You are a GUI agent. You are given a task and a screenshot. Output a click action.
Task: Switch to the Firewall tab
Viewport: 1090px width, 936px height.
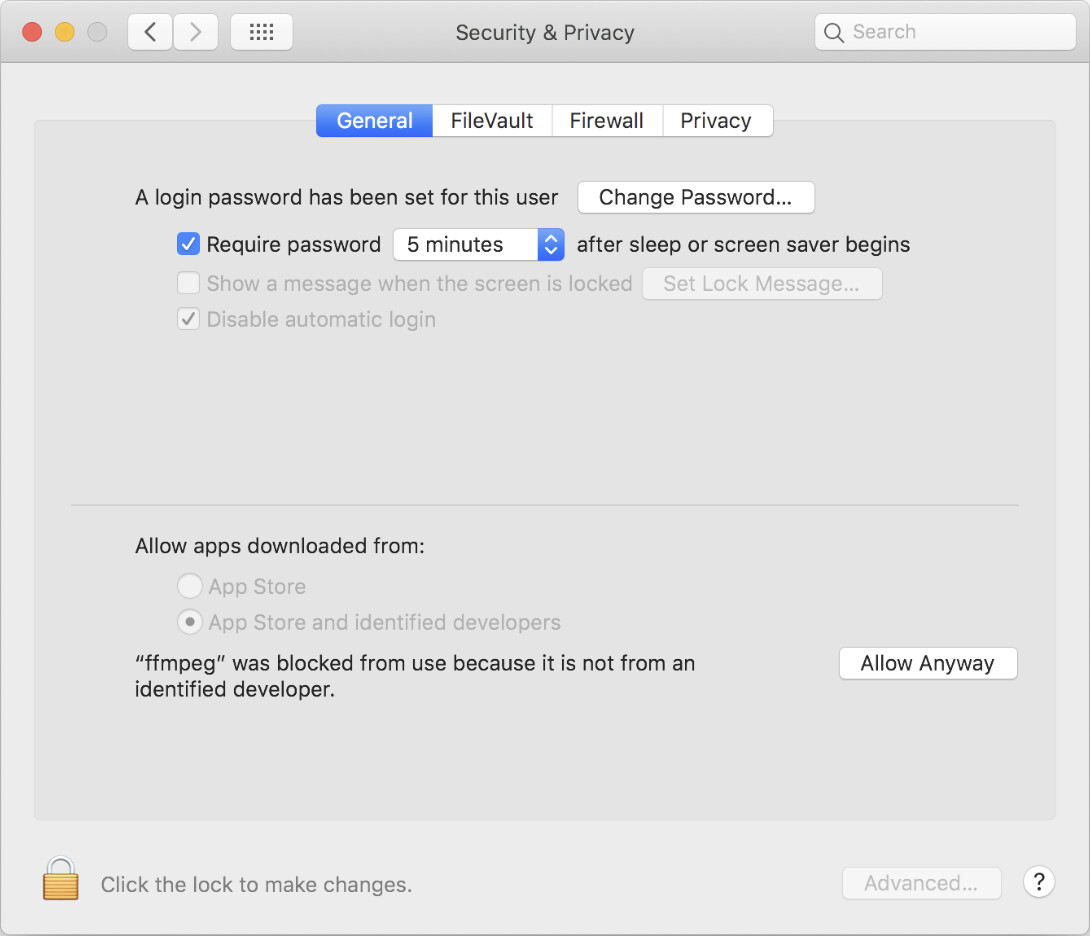[606, 121]
